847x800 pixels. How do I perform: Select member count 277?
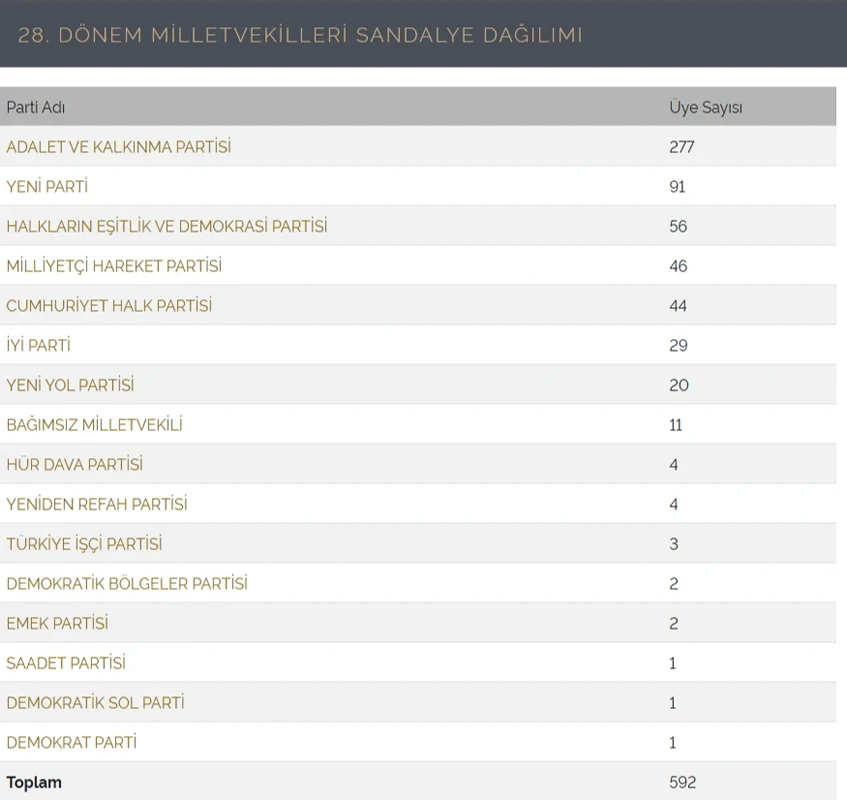(682, 147)
